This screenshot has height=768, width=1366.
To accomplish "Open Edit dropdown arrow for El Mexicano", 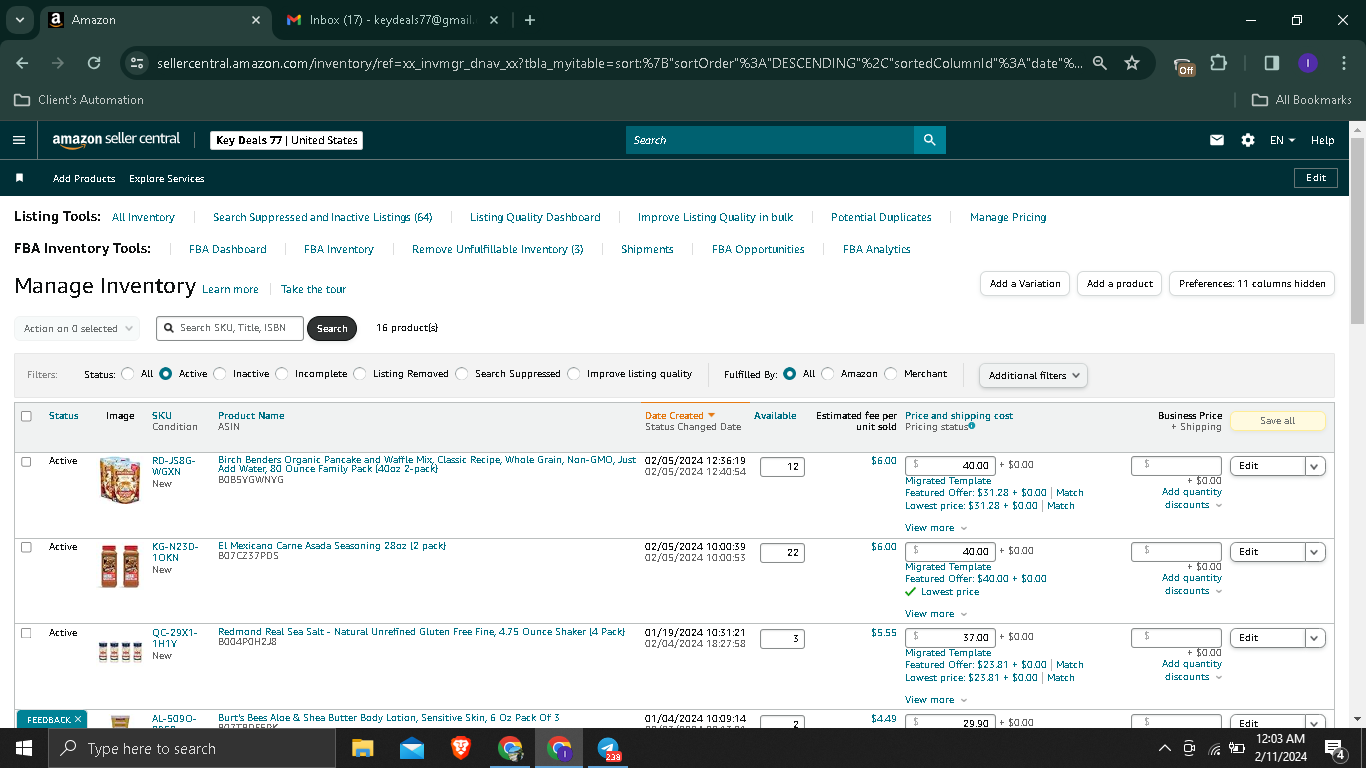I will (x=1315, y=552).
